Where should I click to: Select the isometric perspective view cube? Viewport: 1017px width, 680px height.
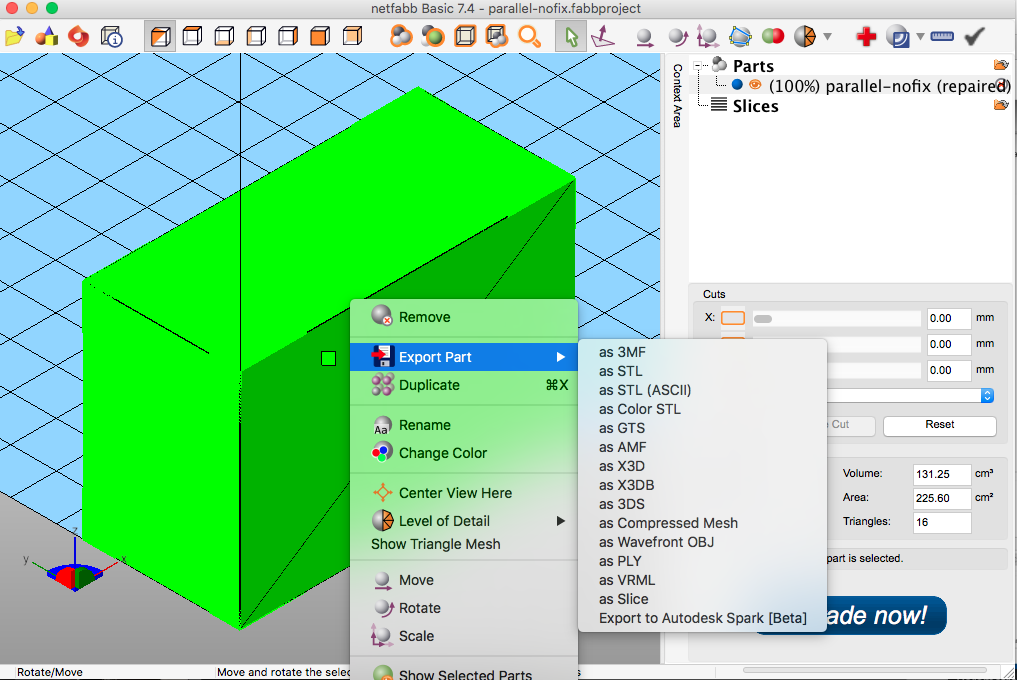pyautogui.click(x=160, y=36)
